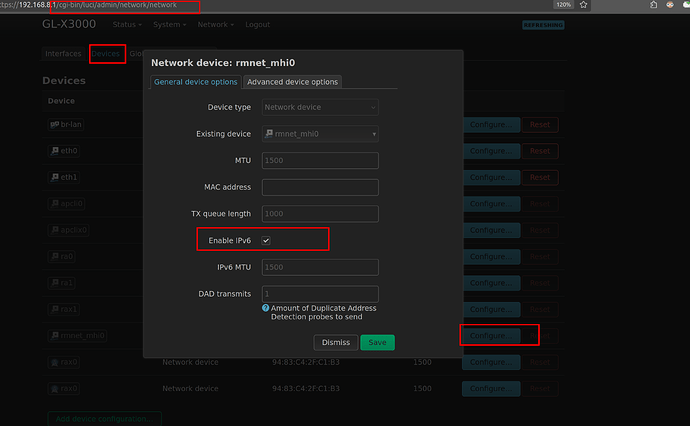This screenshot has height=426, width=690.
Task: Click the 'Device' column header
Action: pyautogui.click(x=61, y=101)
